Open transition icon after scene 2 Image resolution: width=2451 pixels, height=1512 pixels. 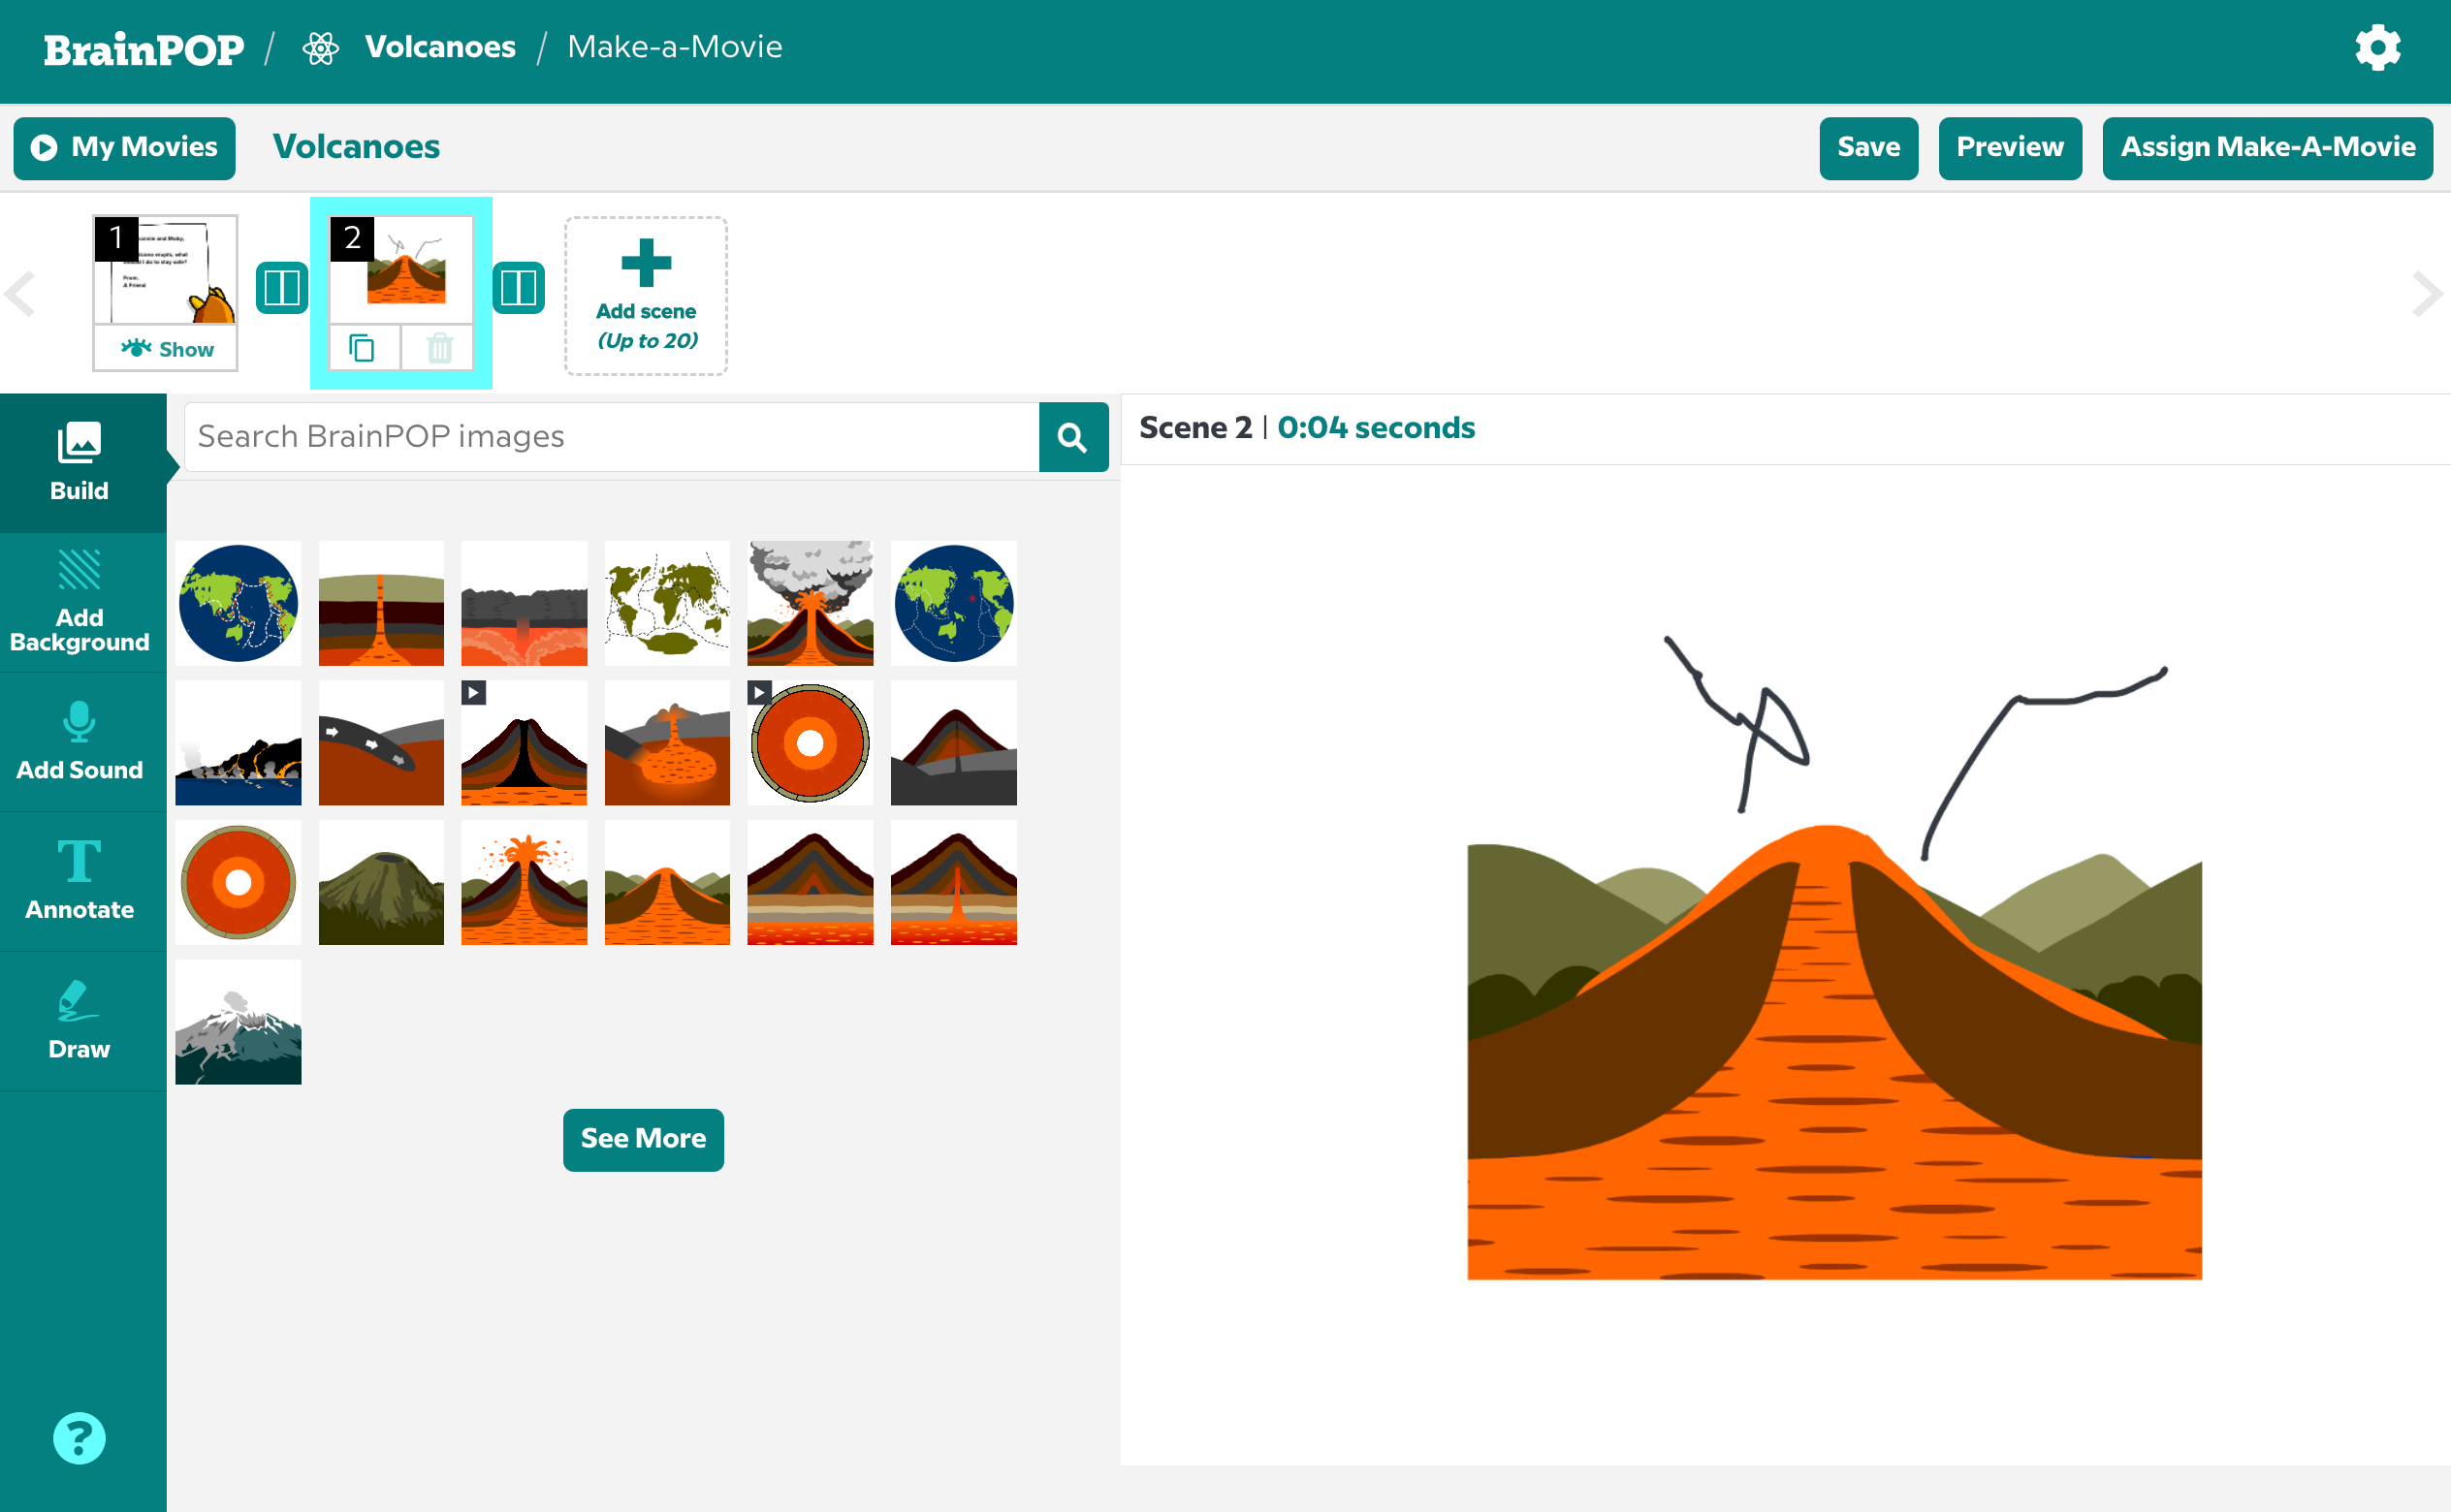(518, 288)
